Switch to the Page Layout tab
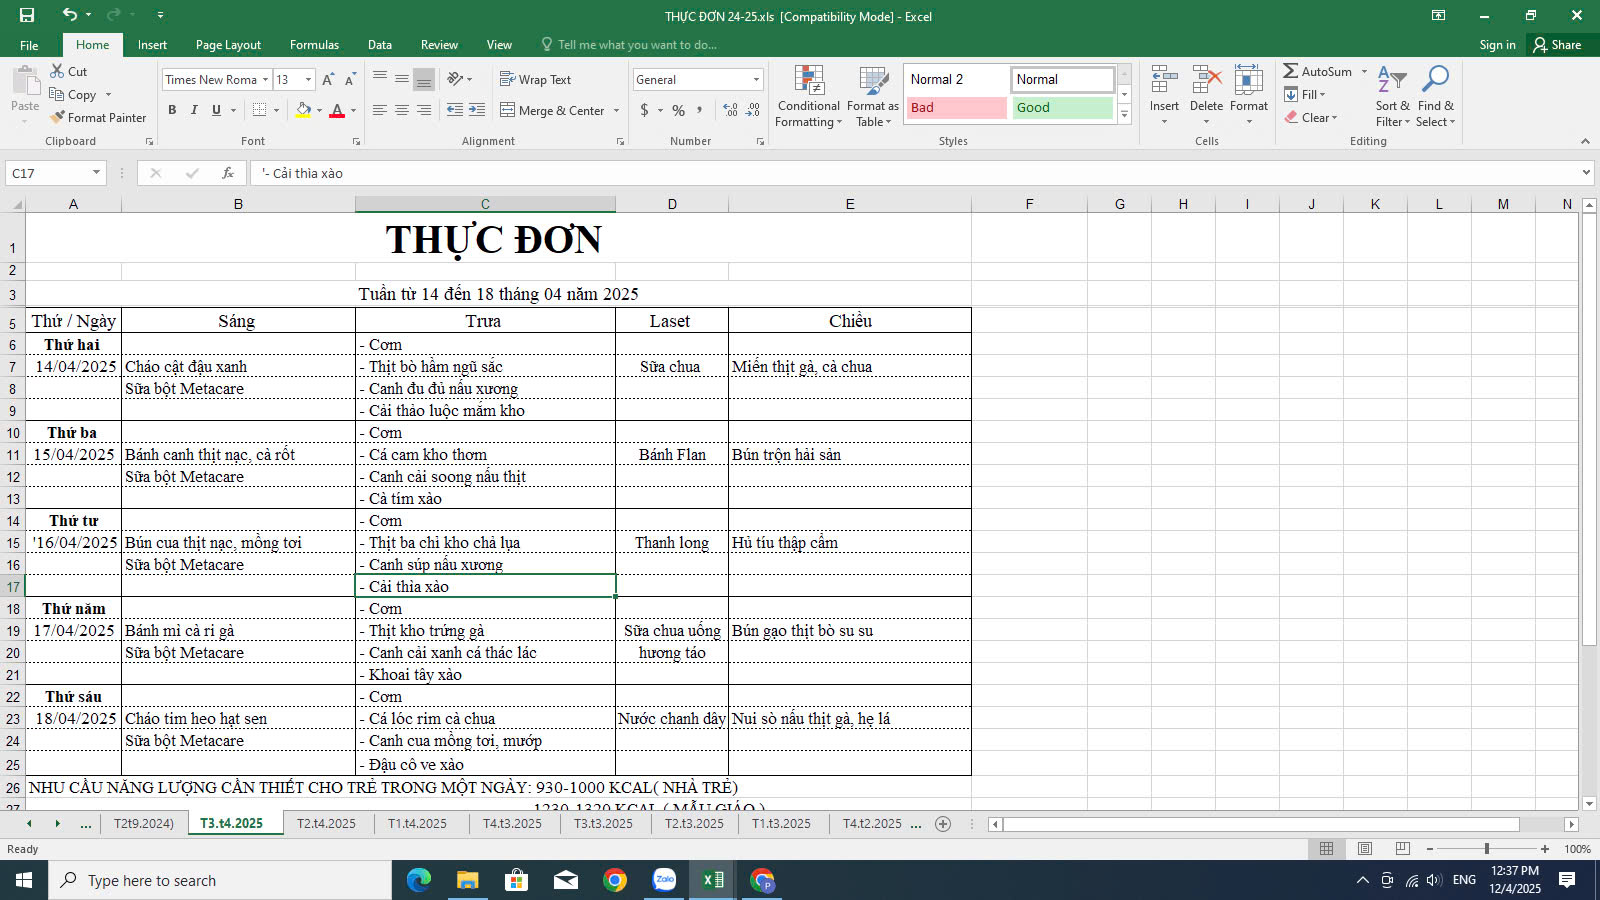 click(x=228, y=45)
